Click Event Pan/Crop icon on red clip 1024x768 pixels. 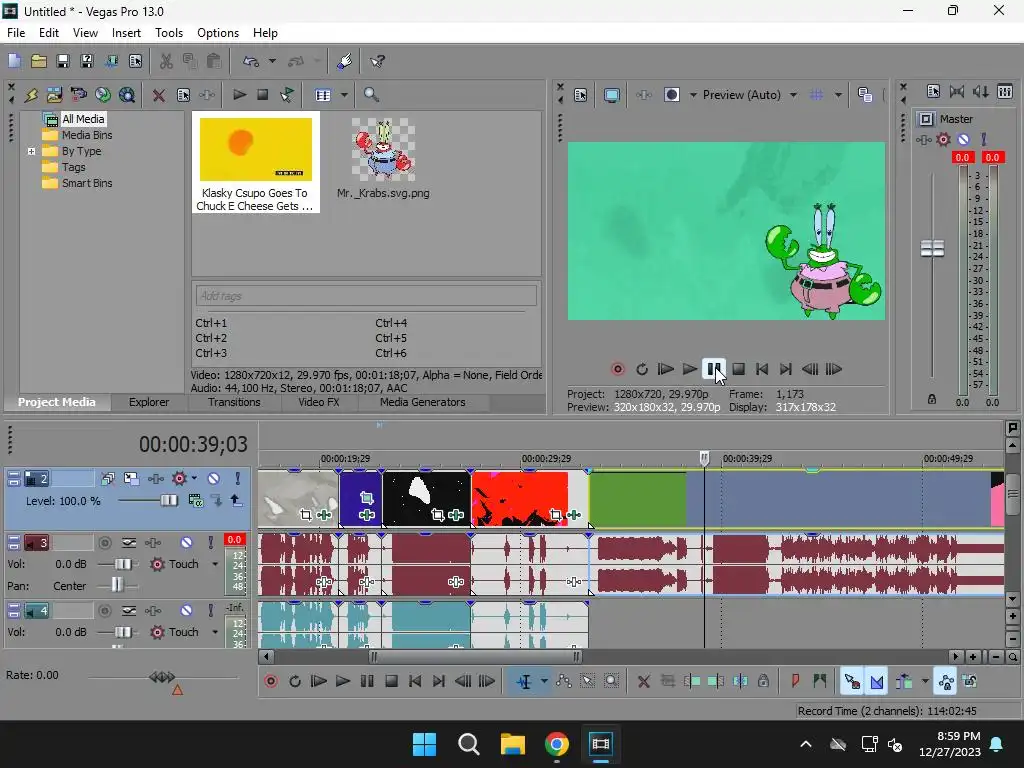click(555, 515)
